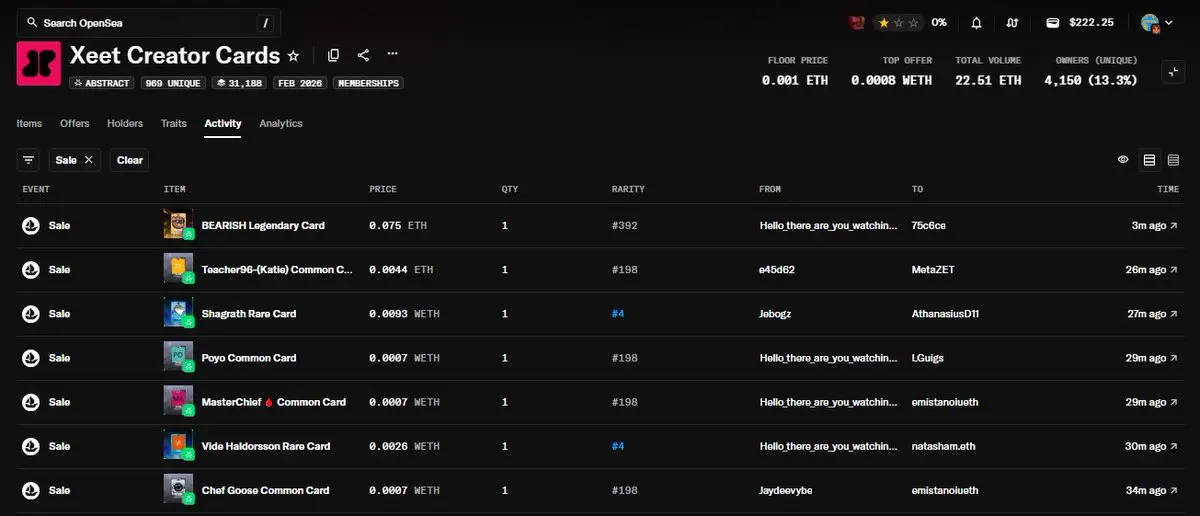Open buyer 75c6ce profile

pyautogui.click(x=929, y=226)
